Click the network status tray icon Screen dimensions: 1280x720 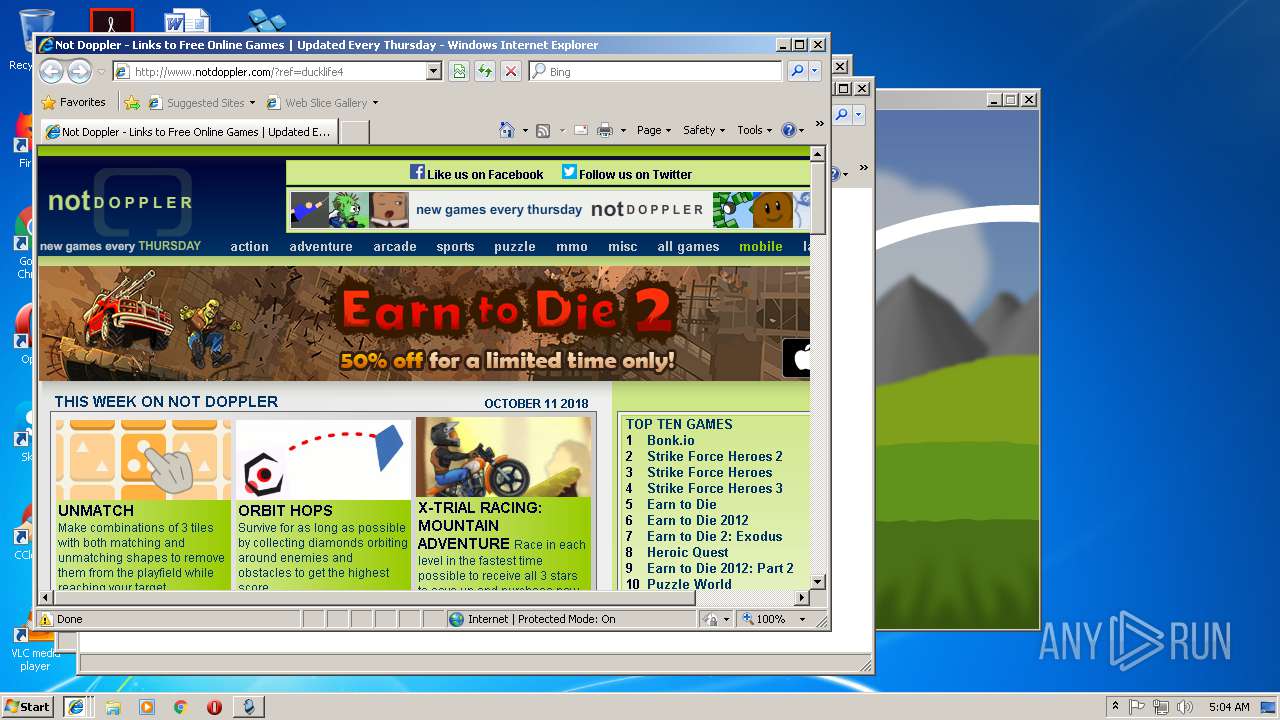coord(1161,707)
